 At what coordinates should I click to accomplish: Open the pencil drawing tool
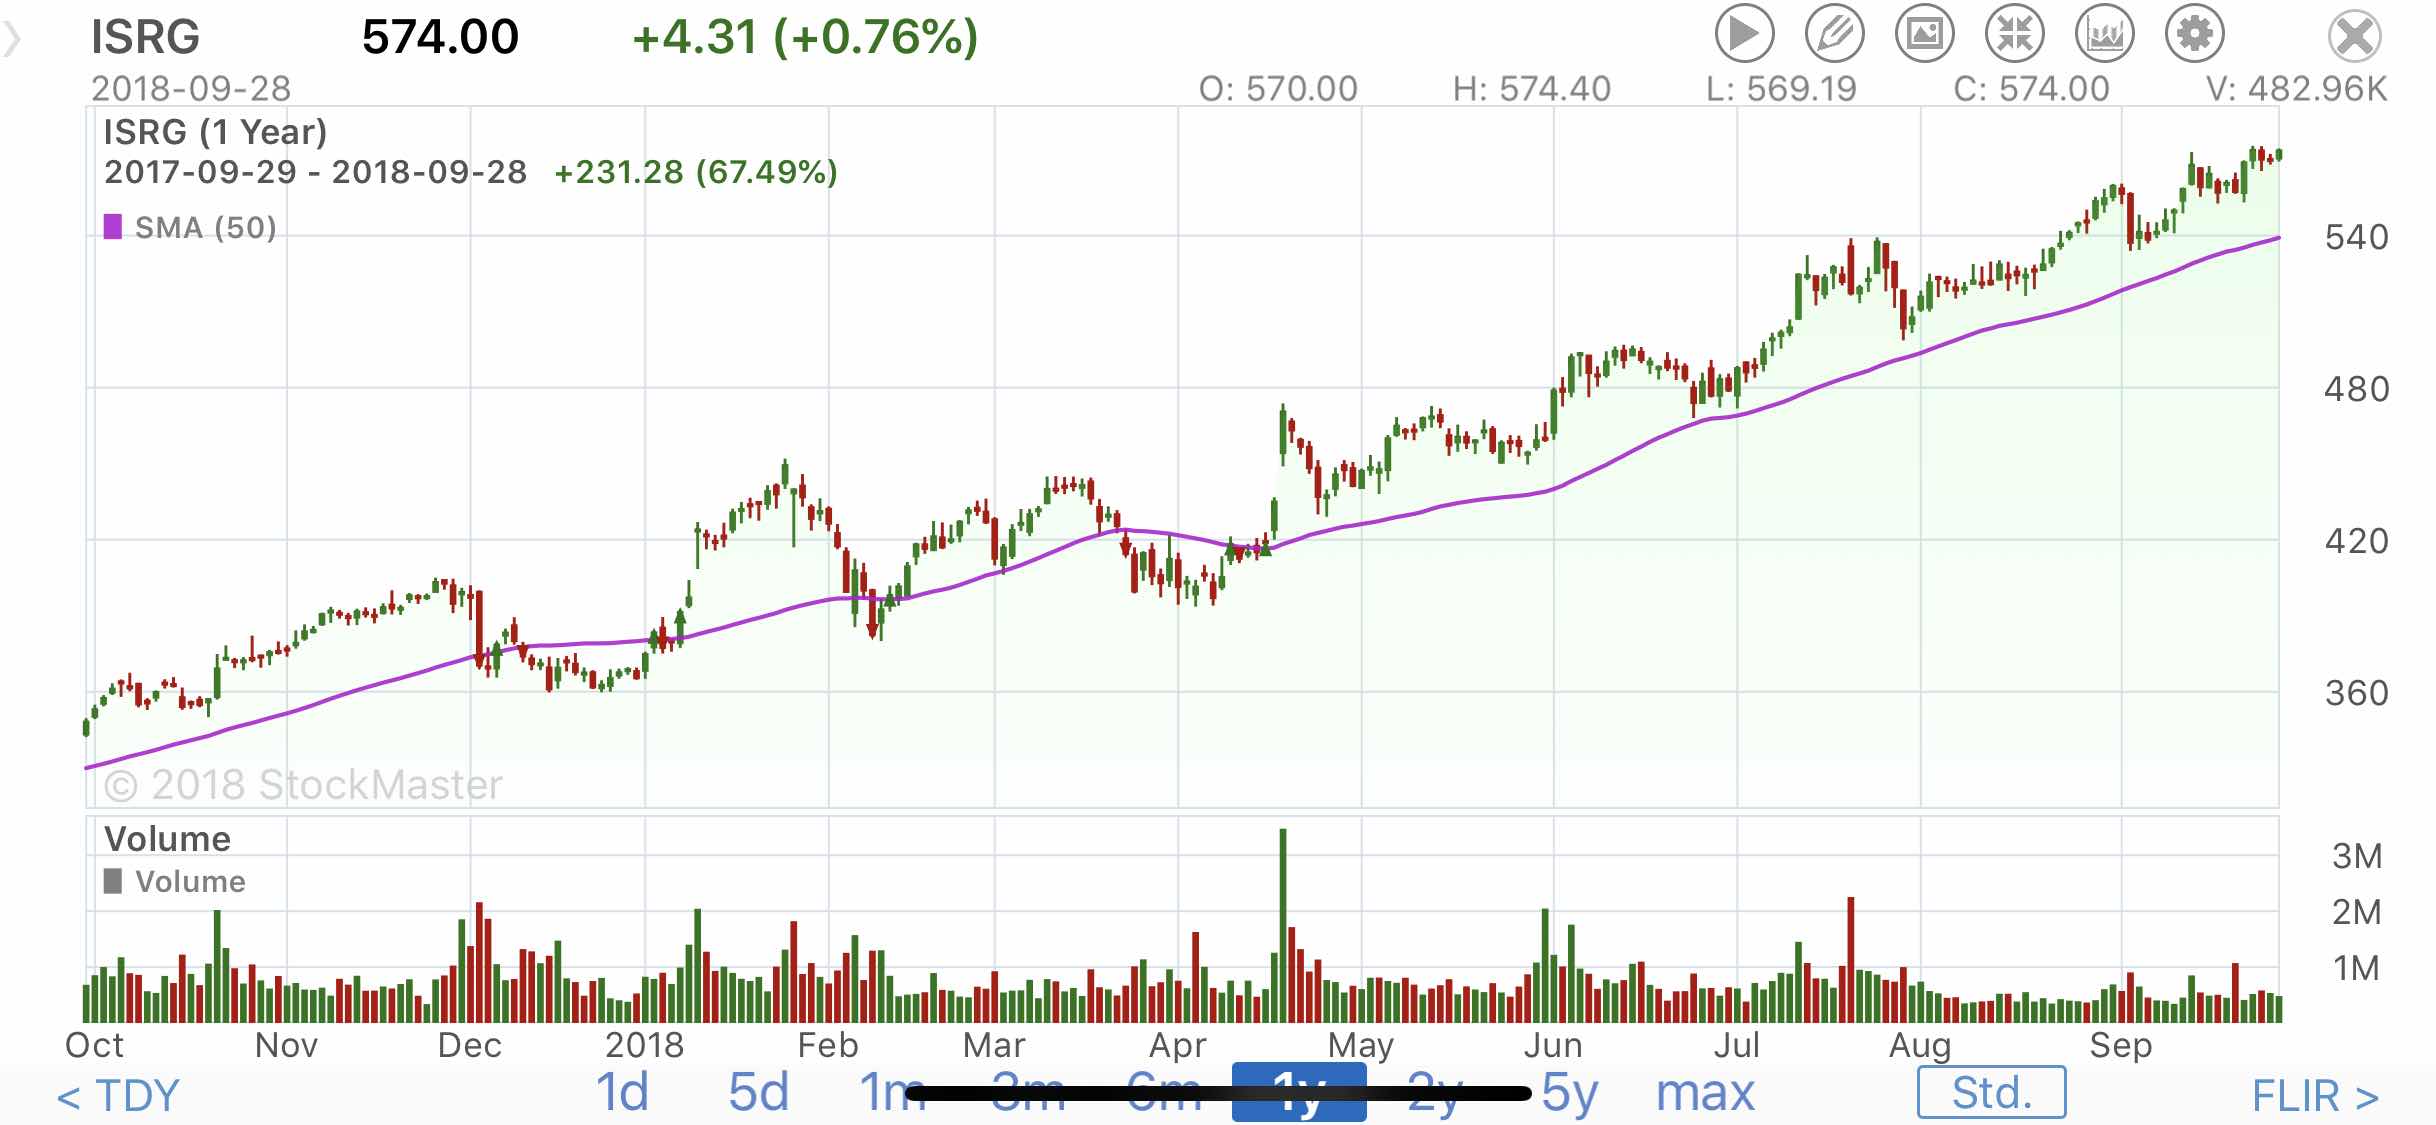point(1834,34)
